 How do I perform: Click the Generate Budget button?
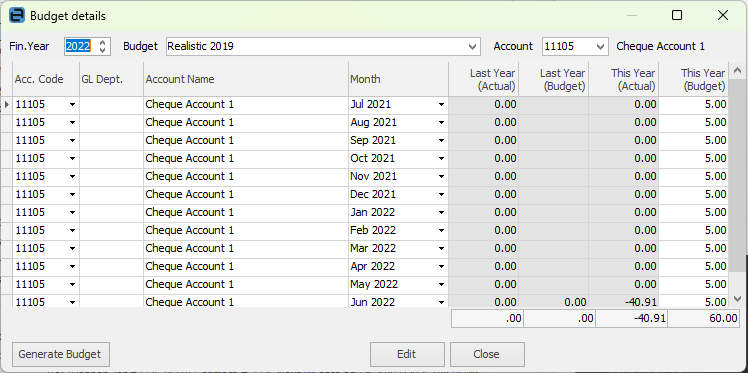60,354
